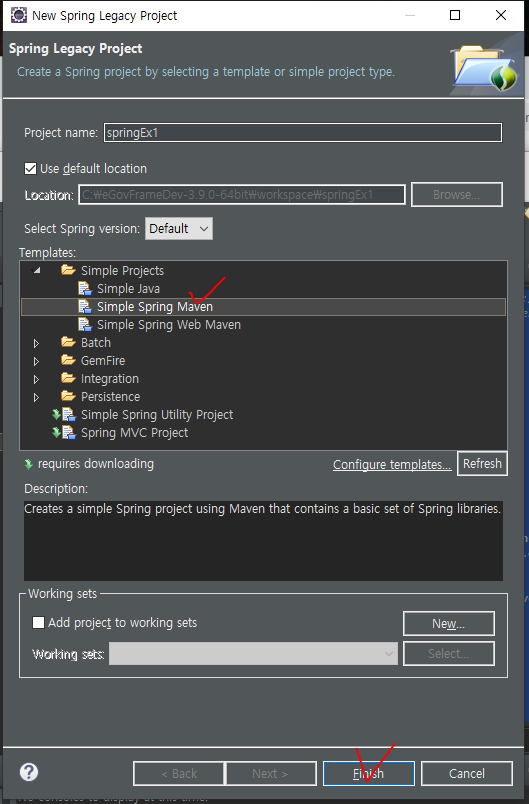Viewport: 529px width, 804px height.
Task: Click the Next button
Action: pos(270,773)
